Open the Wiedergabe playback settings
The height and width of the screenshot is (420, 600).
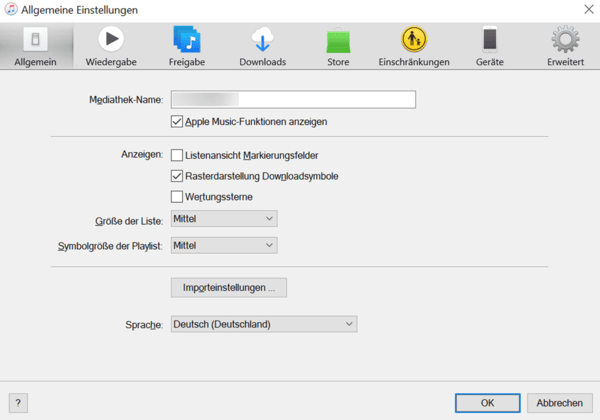point(111,46)
